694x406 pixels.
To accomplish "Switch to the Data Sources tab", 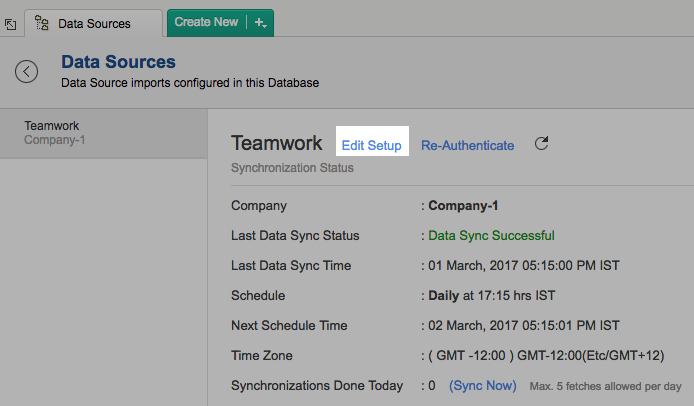I will tap(94, 23).
